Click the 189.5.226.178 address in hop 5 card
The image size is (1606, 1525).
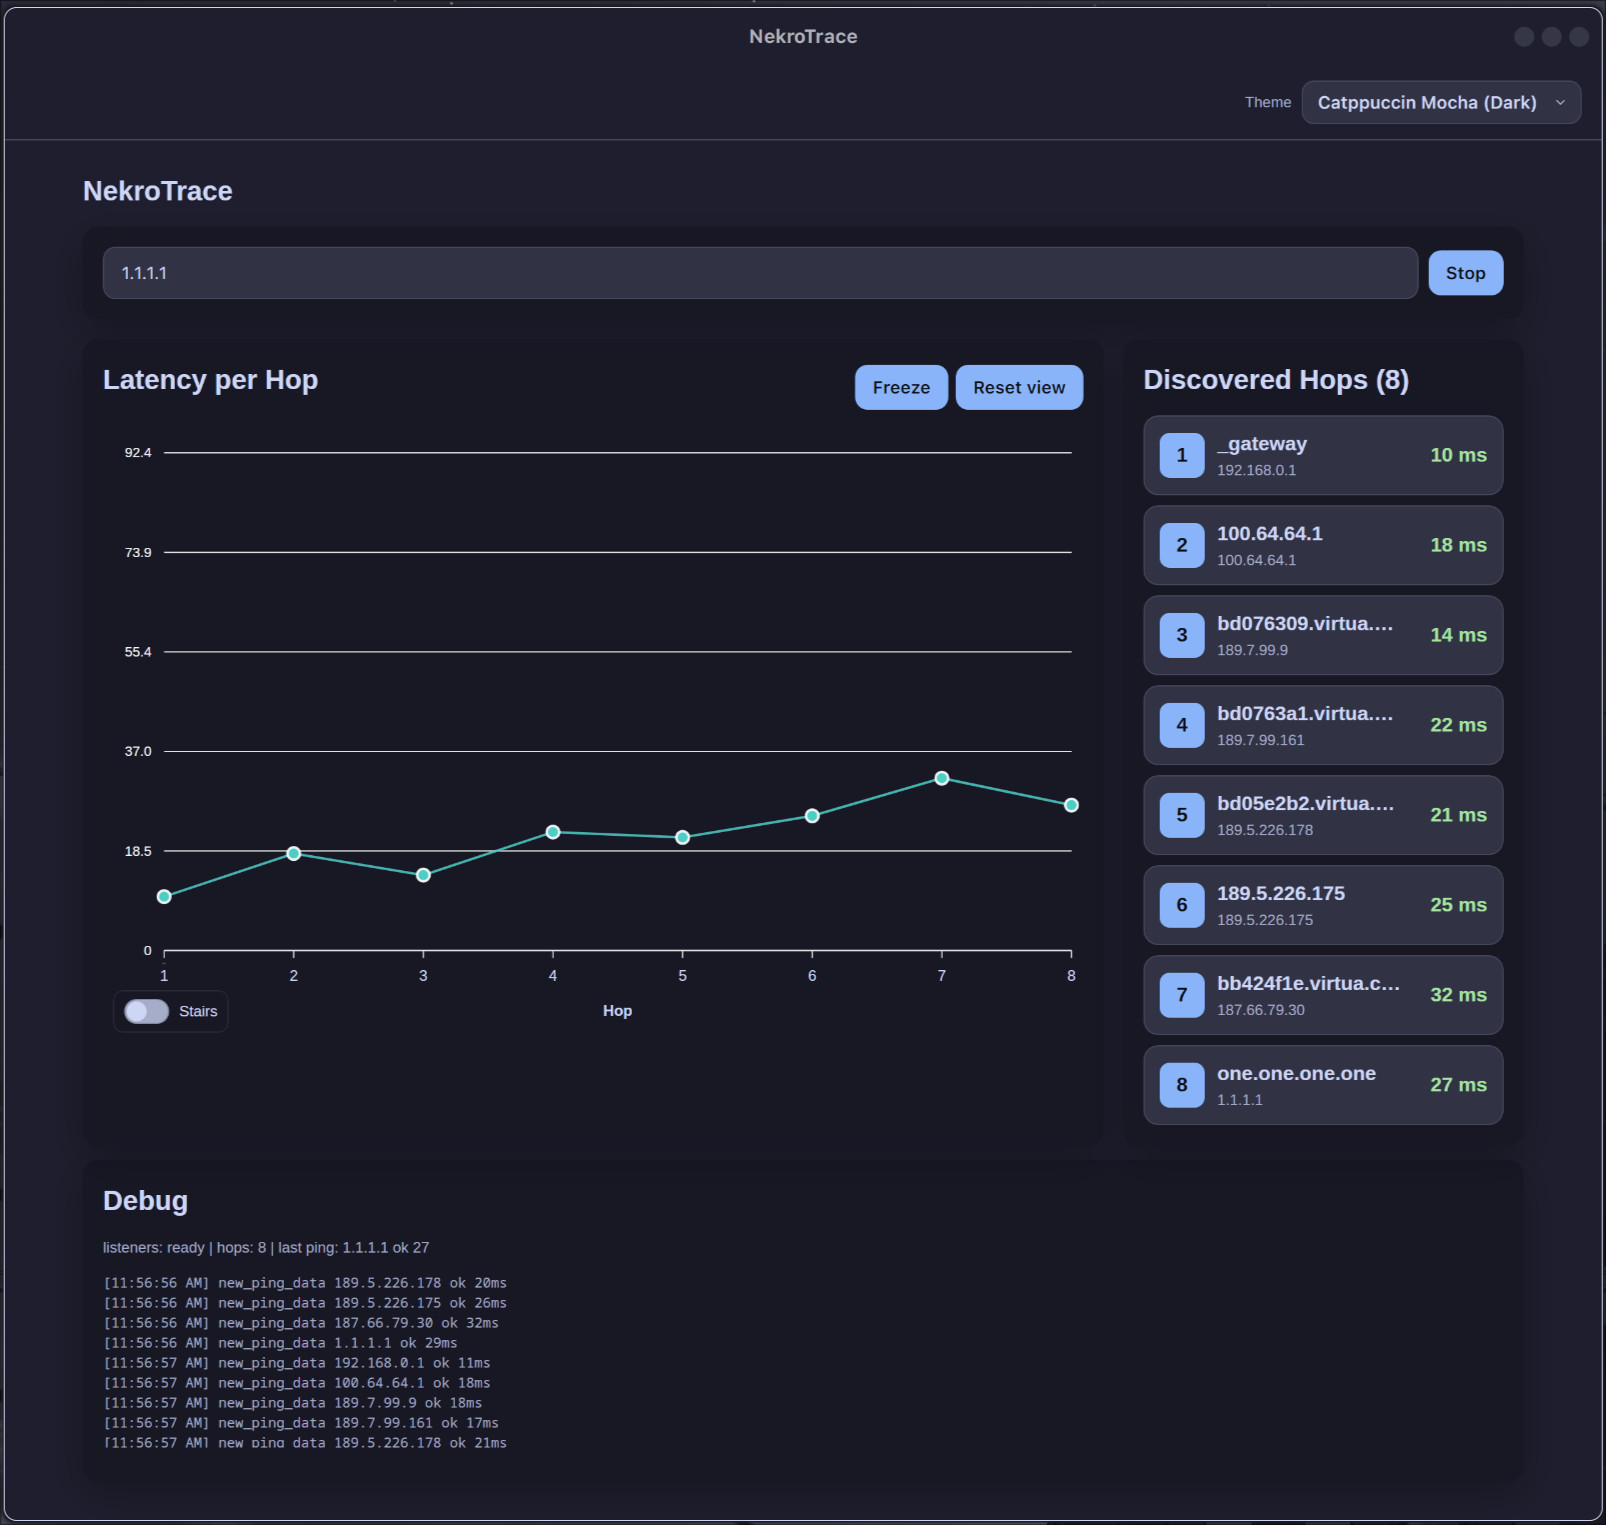(1265, 830)
